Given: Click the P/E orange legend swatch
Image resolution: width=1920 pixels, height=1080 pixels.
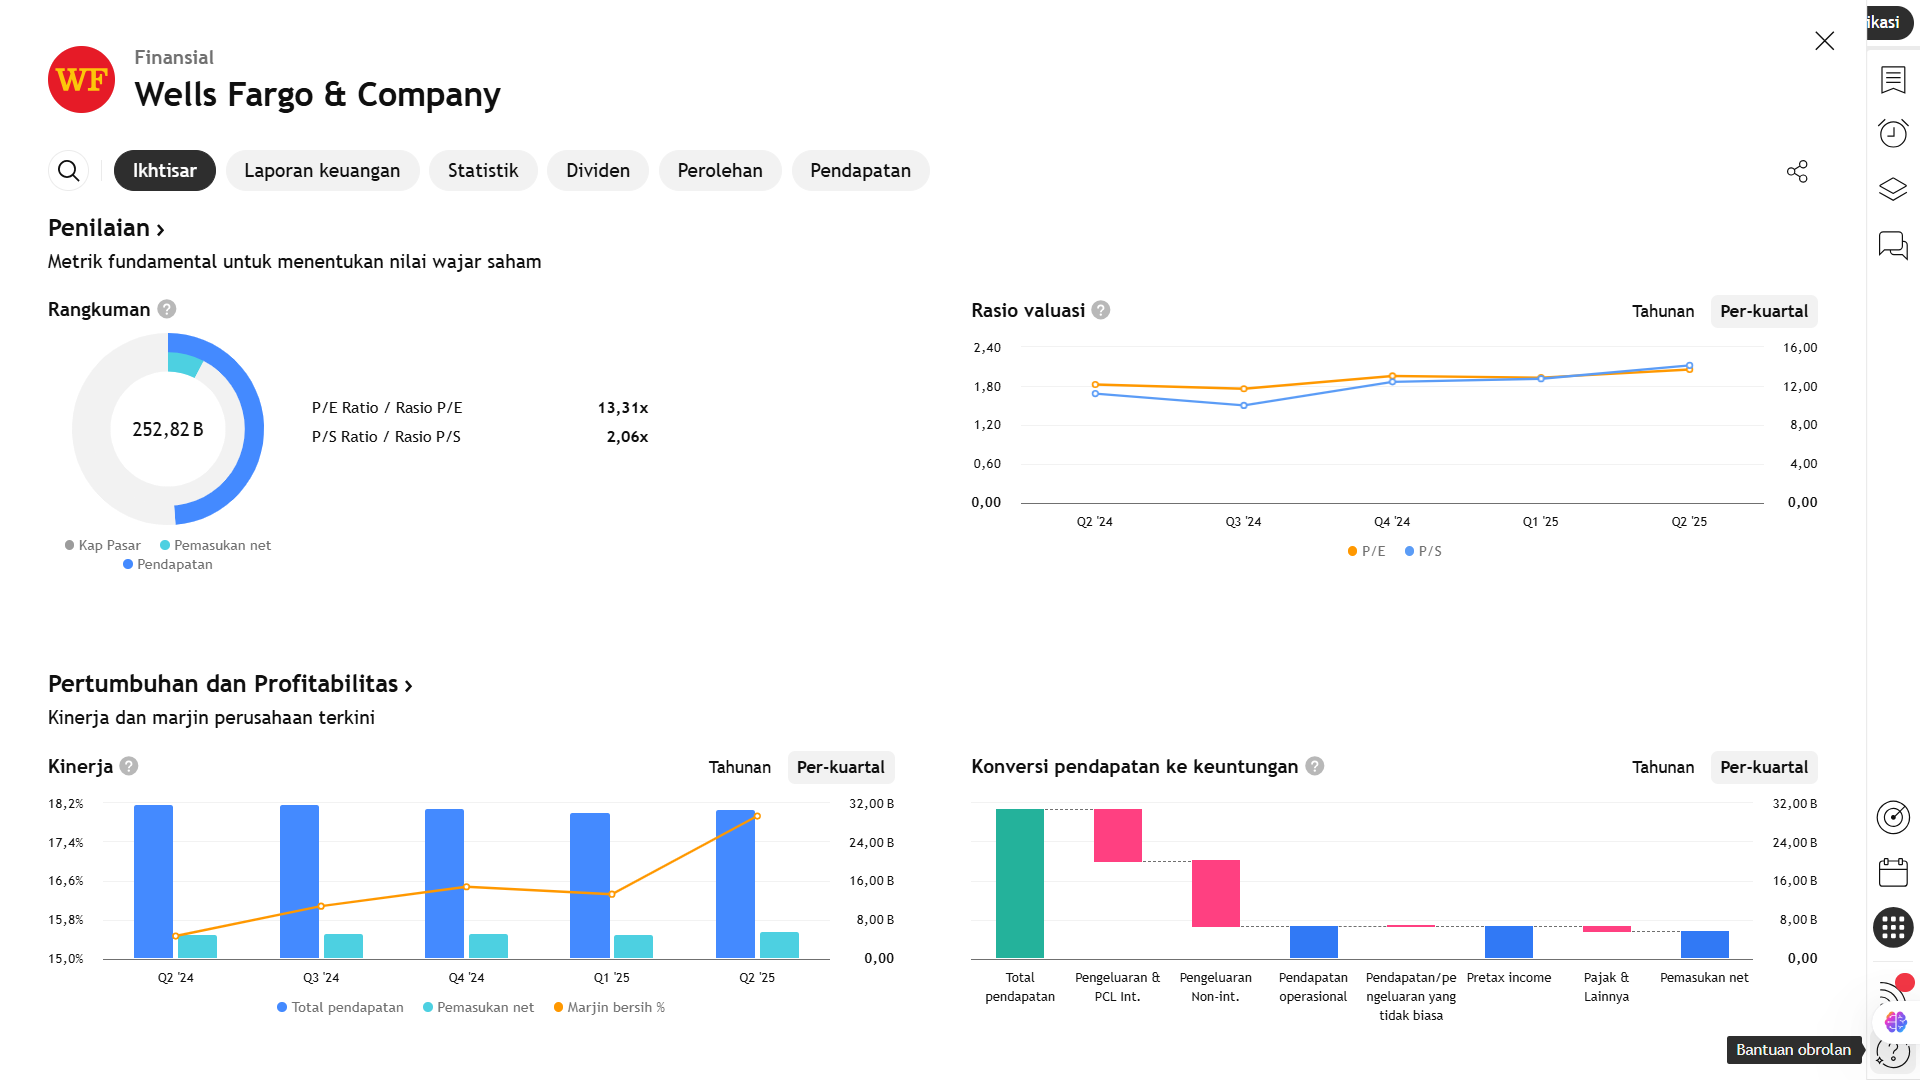Looking at the screenshot, I should point(1353,551).
